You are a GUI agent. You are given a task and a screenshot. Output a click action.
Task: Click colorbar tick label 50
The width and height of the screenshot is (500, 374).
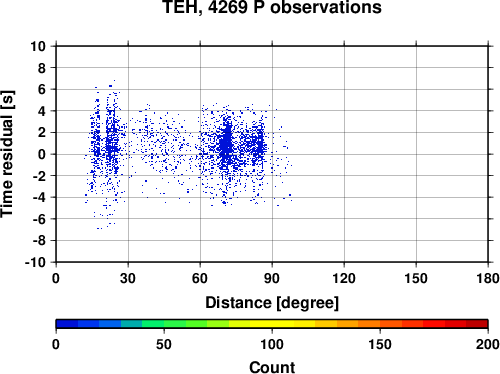164,344
